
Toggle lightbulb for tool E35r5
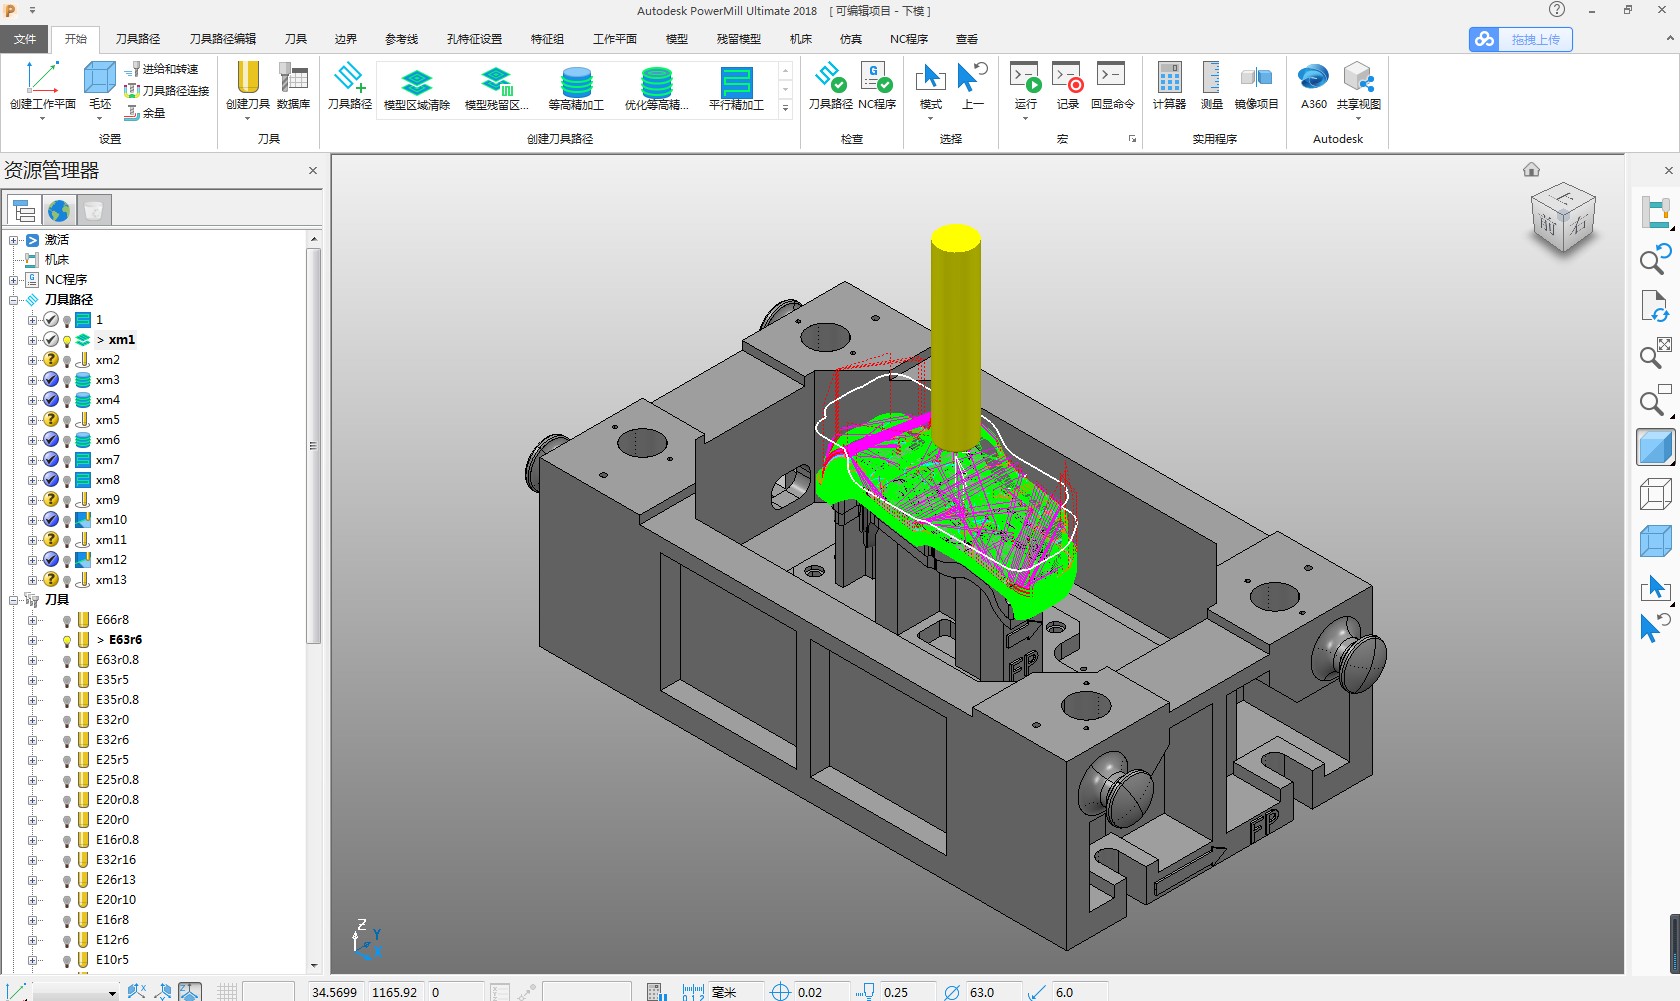(x=67, y=681)
